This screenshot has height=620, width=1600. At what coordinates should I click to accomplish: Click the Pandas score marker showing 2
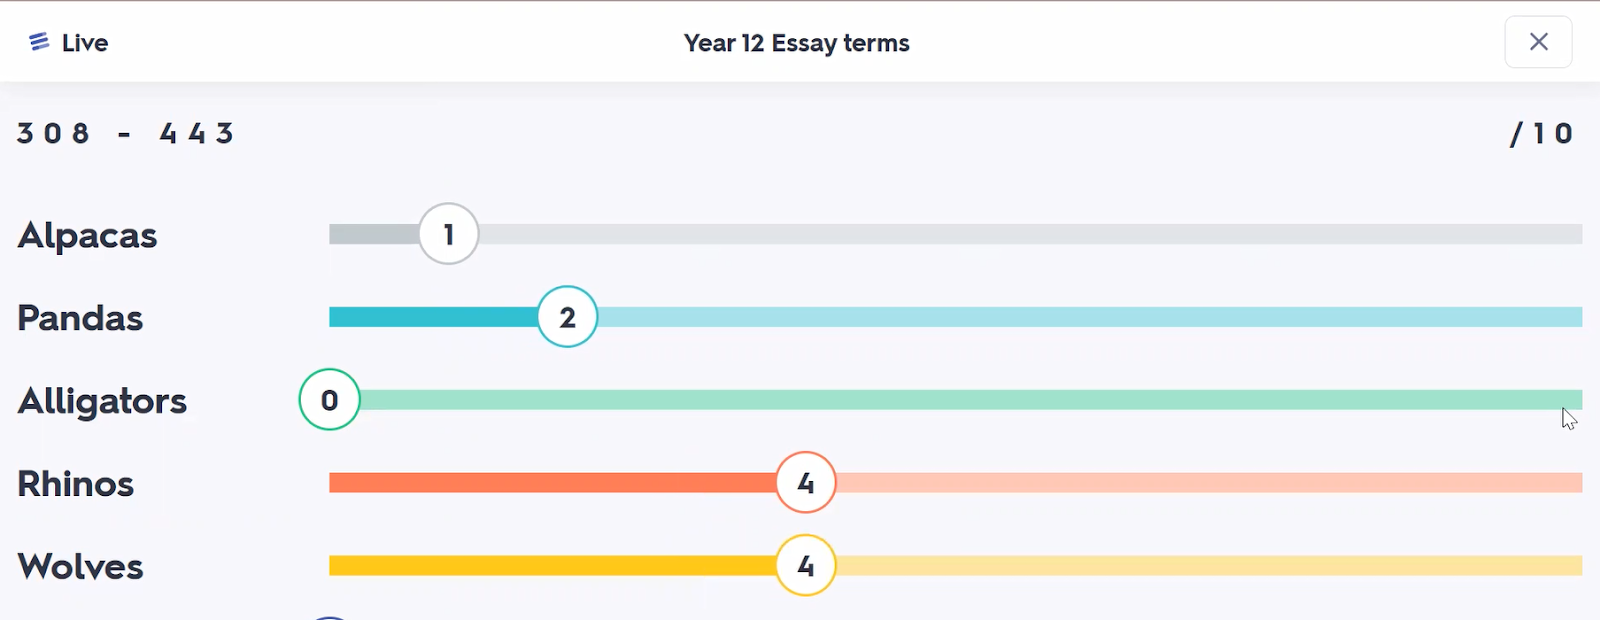pyautogui.click(x=567, y=317)
